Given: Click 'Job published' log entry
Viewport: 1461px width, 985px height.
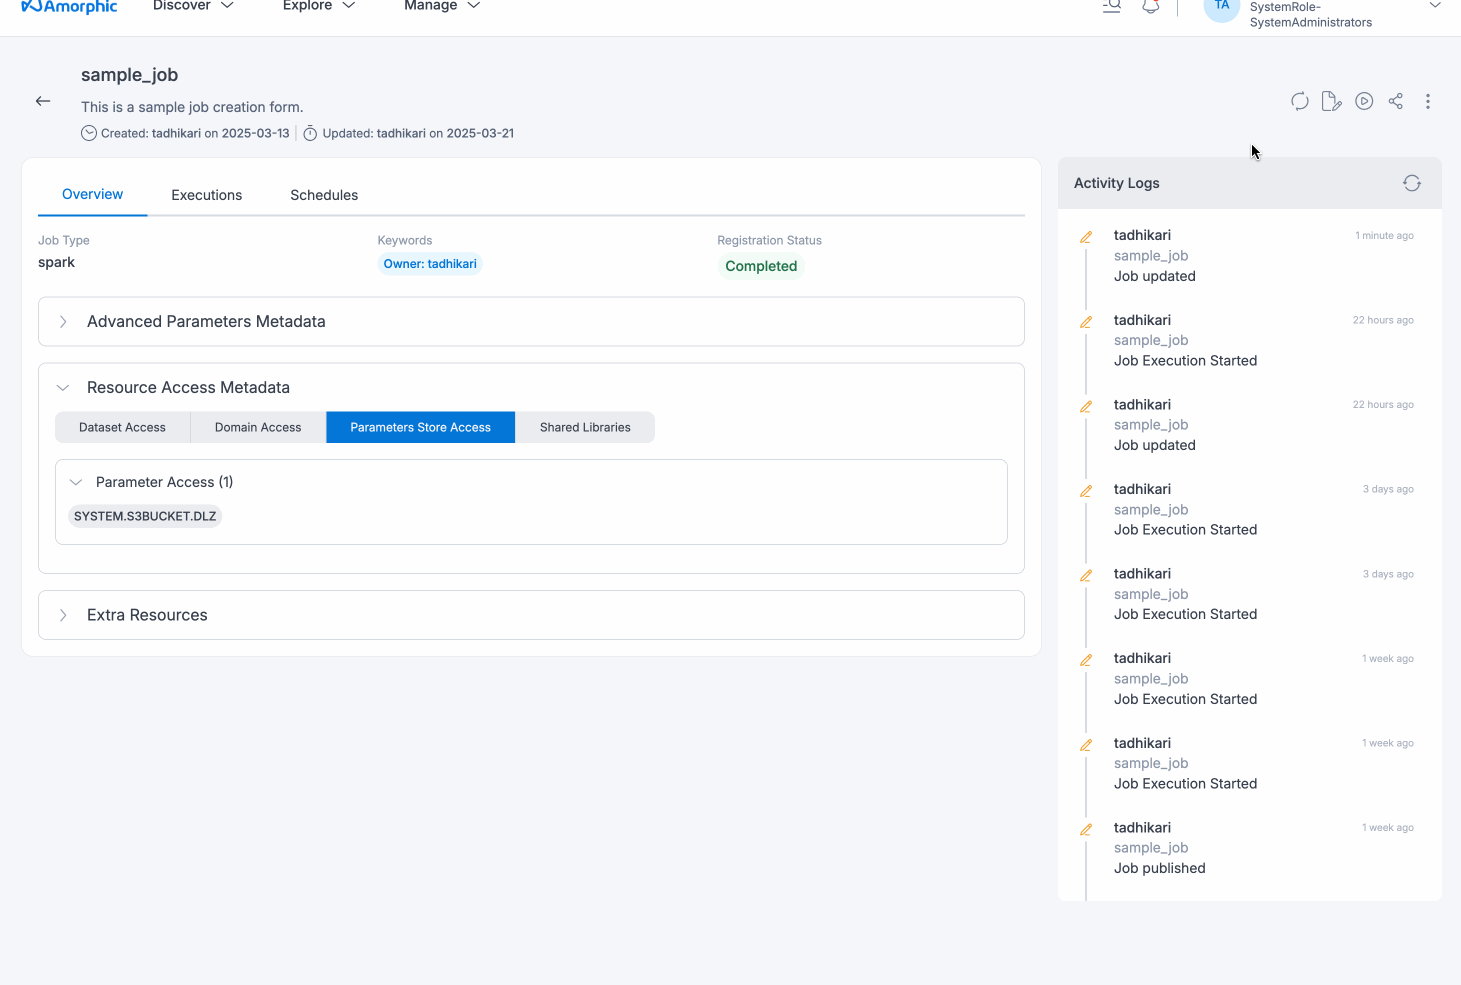Looking at the screenshot, I should 1160,868.
